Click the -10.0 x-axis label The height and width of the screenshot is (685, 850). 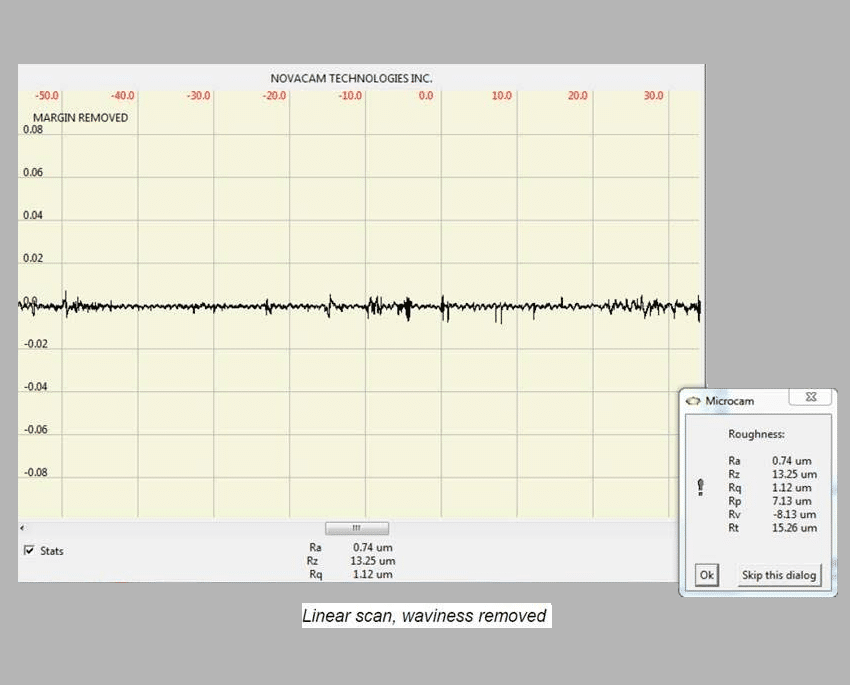350,95
